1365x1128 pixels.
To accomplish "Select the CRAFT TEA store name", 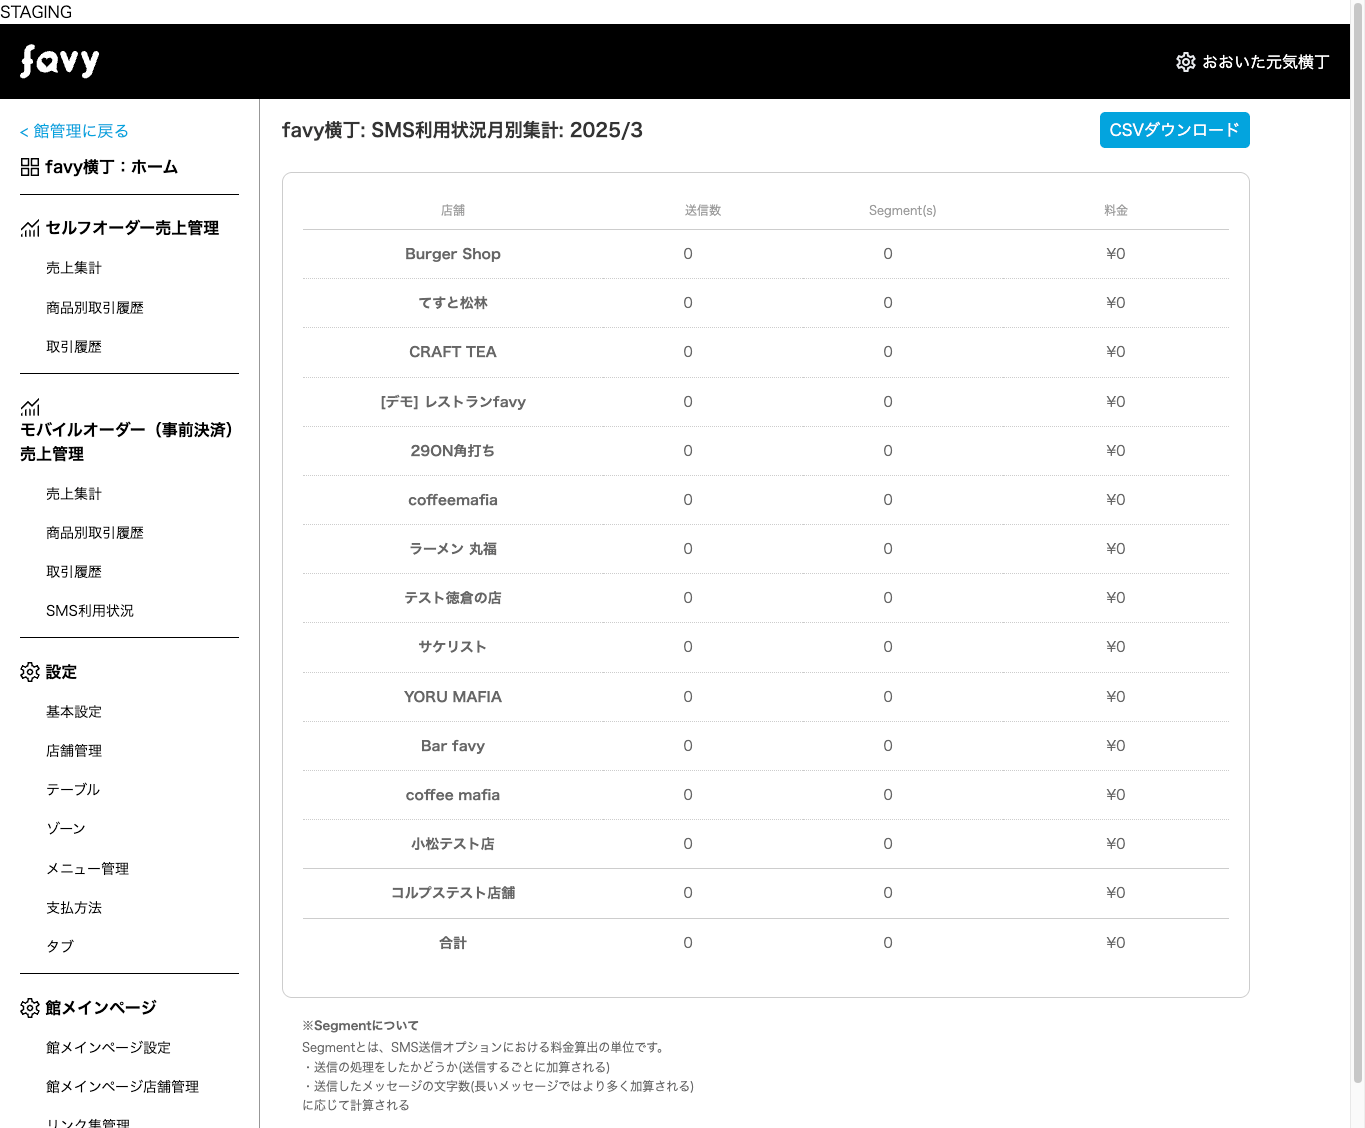I will click(453, 352).
